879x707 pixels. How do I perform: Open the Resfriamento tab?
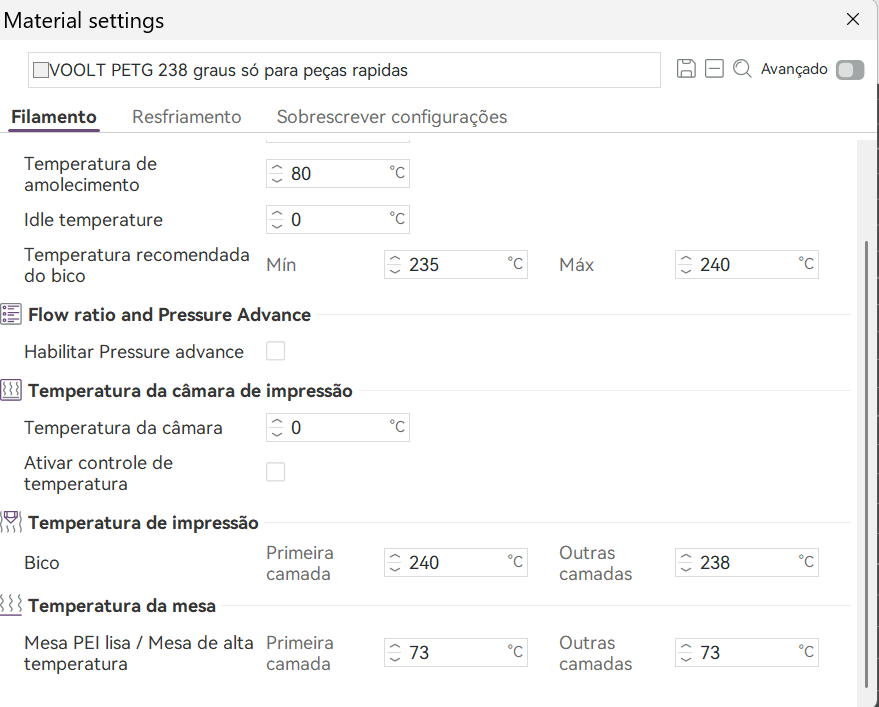click(x=187, y=117)
